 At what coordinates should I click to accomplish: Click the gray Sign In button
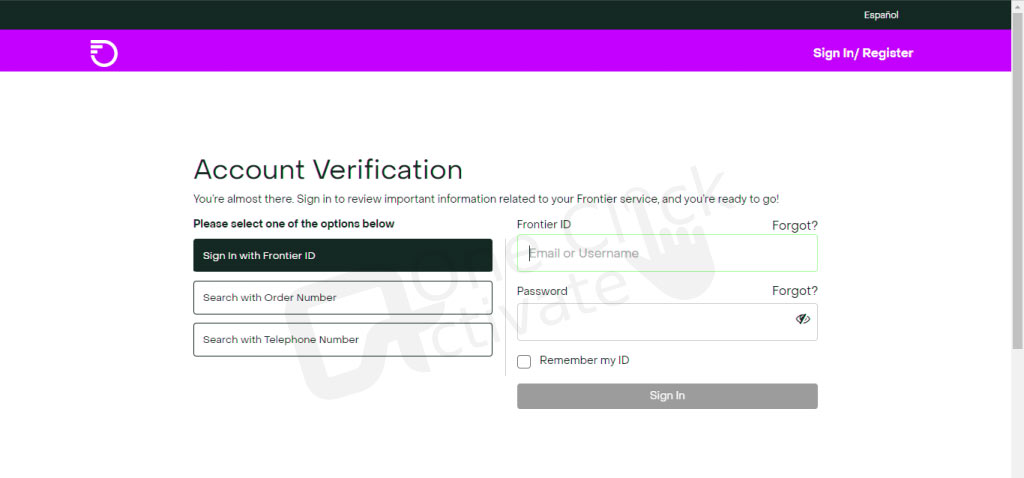coord(667,396)
